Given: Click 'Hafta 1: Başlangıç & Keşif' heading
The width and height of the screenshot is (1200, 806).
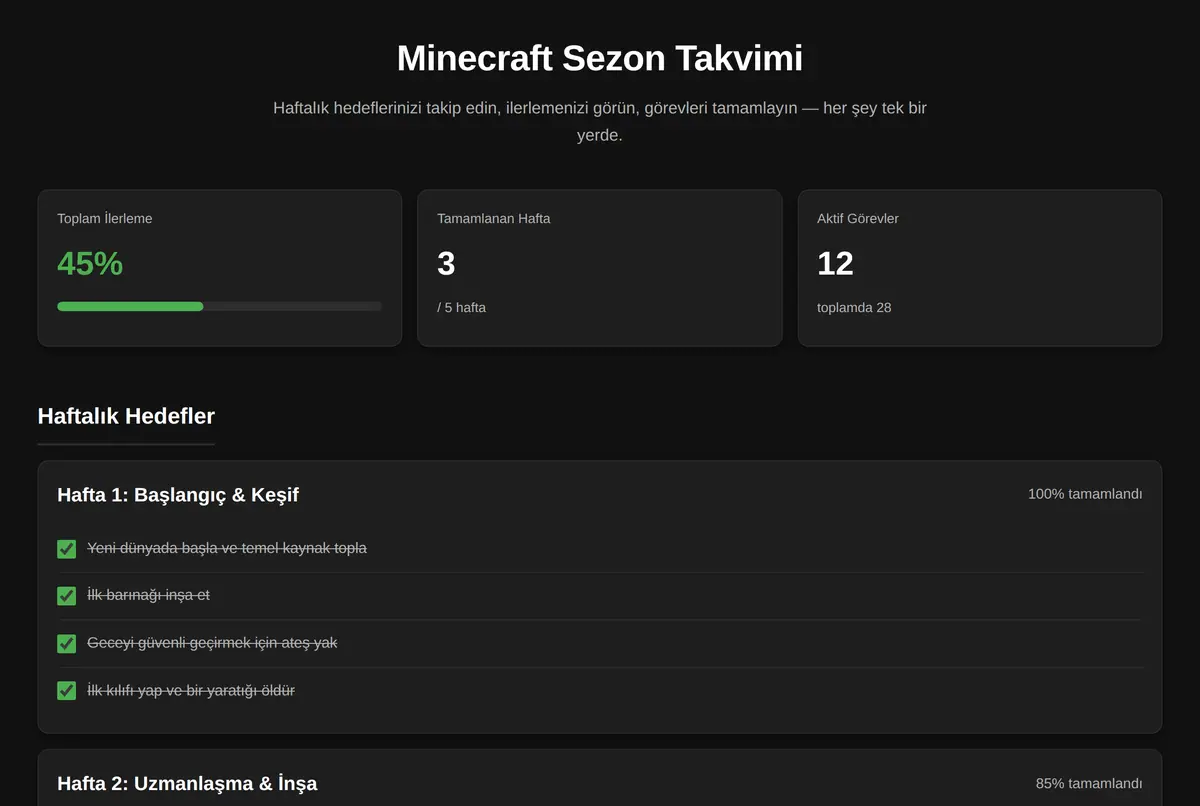Looking at the screenshot, I should tap(178, 495).
